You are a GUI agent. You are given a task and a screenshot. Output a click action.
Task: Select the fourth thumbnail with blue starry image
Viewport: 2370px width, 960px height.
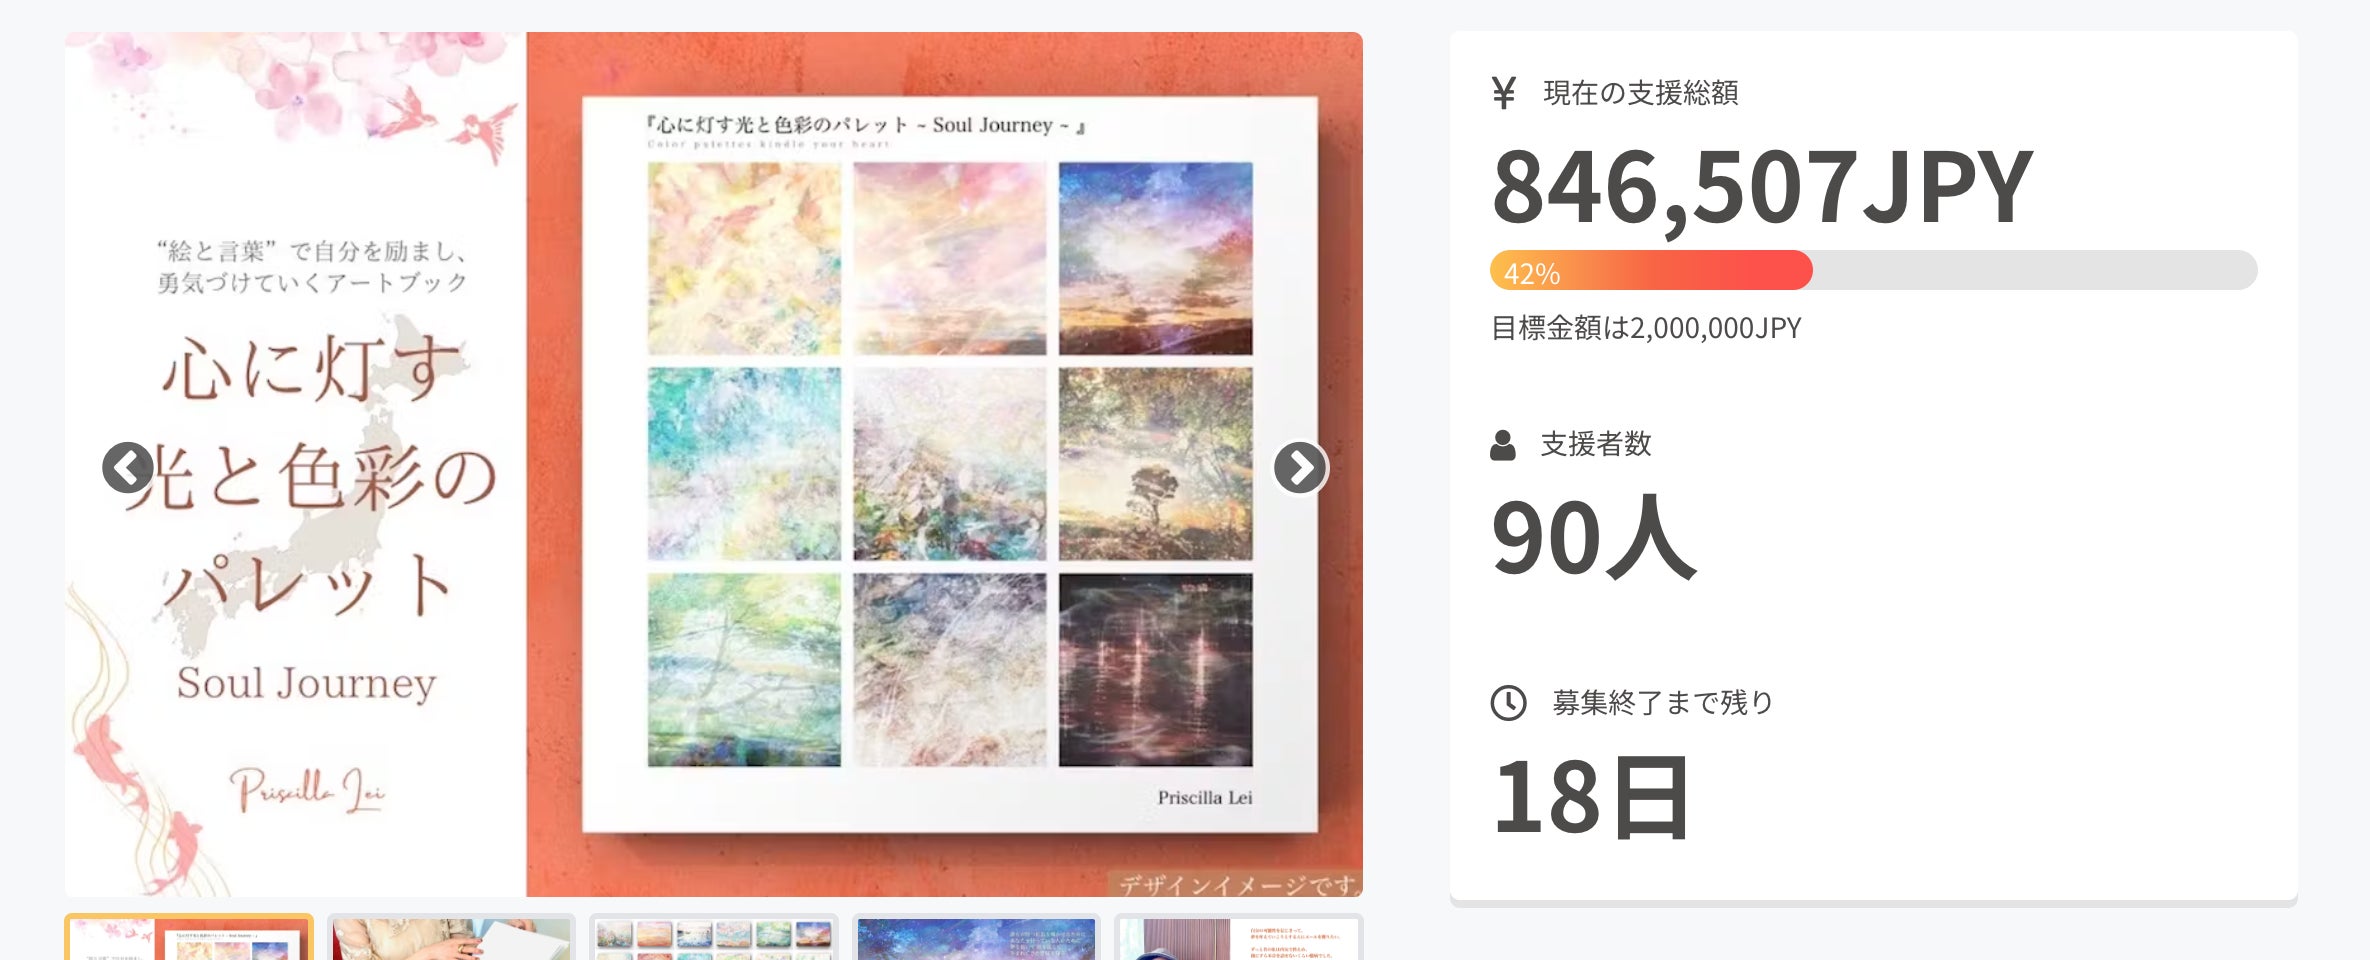click(976, 937)
